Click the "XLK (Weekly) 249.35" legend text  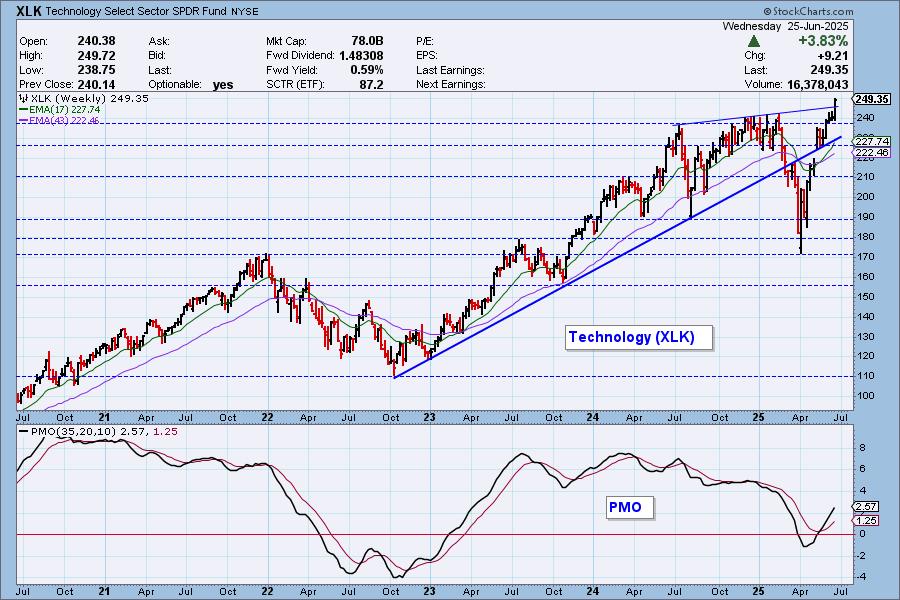90,98
